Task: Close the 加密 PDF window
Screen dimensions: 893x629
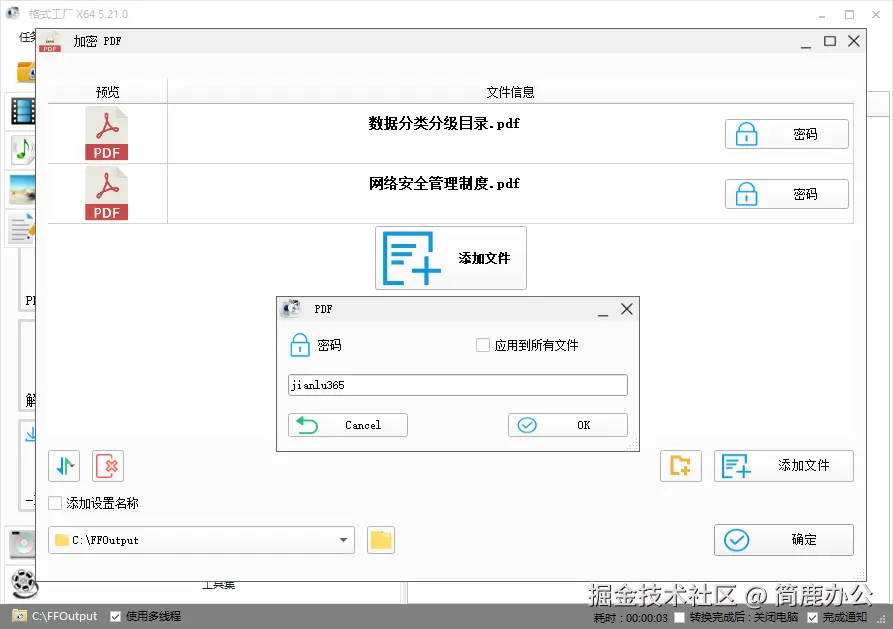Action: tap(853, 41)
